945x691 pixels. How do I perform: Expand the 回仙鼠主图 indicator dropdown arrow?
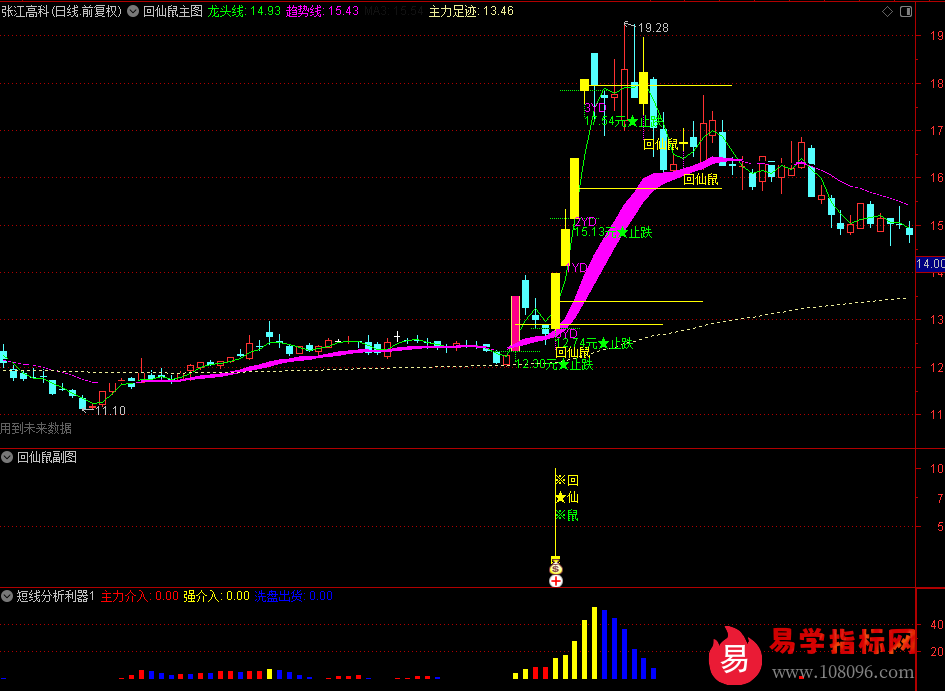tap(135, 11)
